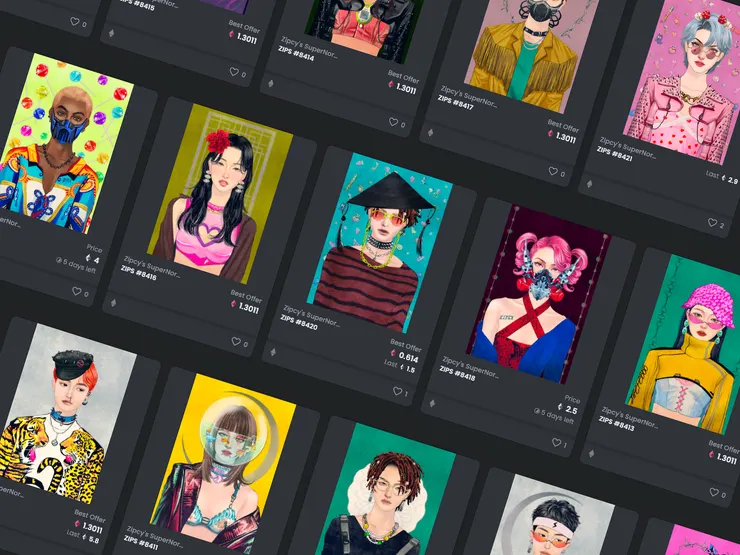Open collection link above ZIPS #8411
The height and width of the screenshot is (555, 740).
pos(154,537)
